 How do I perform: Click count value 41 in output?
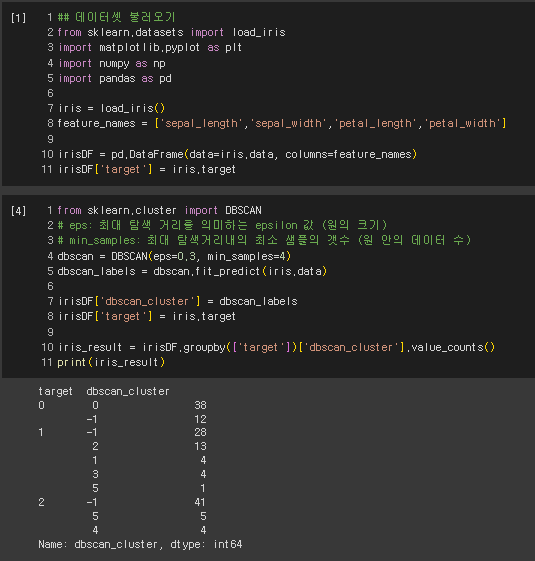click(x=200, y=502)
